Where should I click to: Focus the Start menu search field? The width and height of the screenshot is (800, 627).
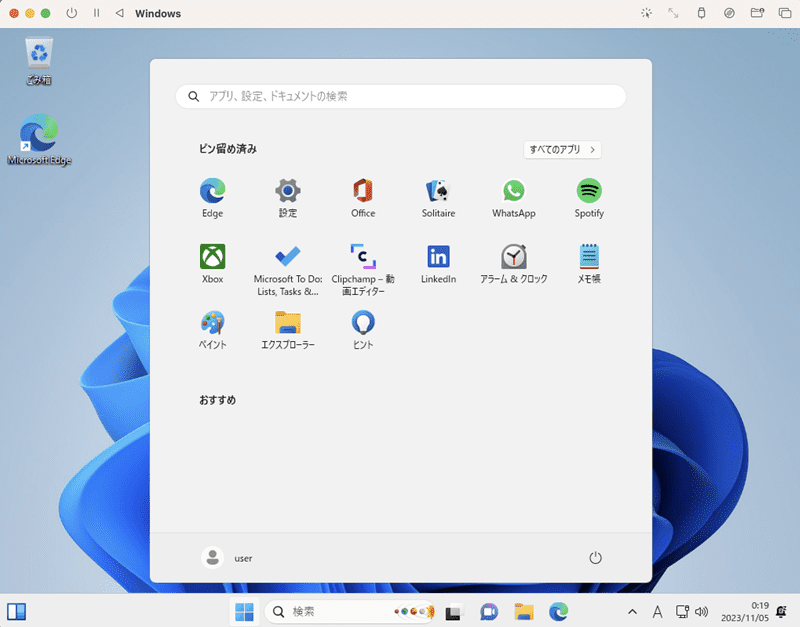point(401,96)
